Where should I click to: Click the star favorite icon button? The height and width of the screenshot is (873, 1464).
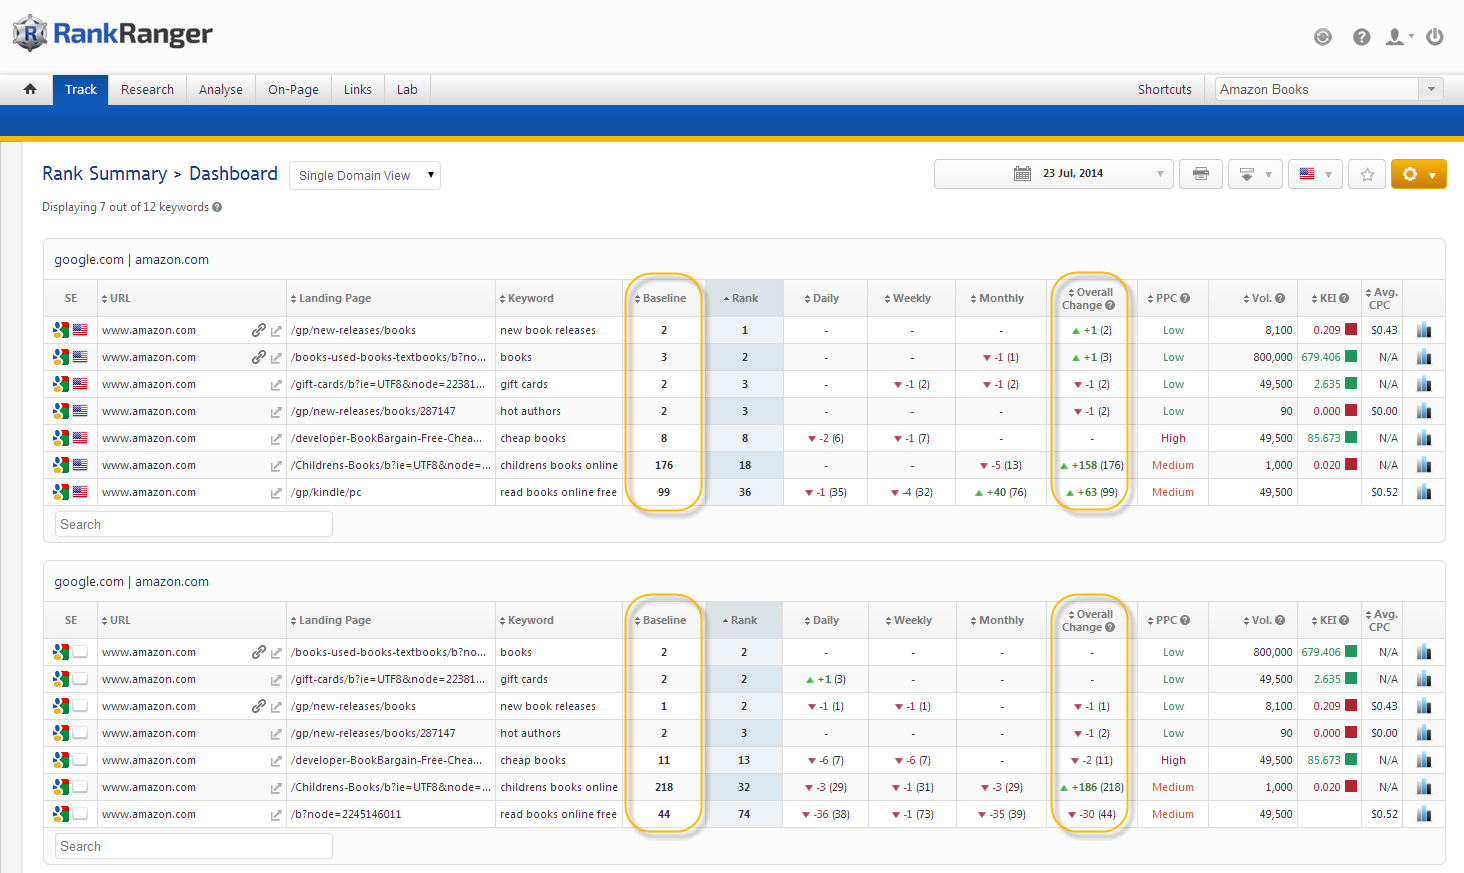[x=1367, y=174]
